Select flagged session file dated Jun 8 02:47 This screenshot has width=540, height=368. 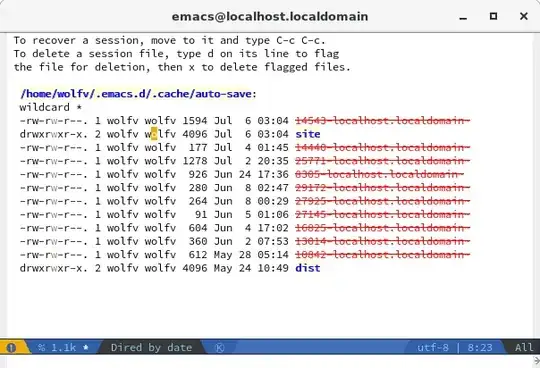(383, 188)
